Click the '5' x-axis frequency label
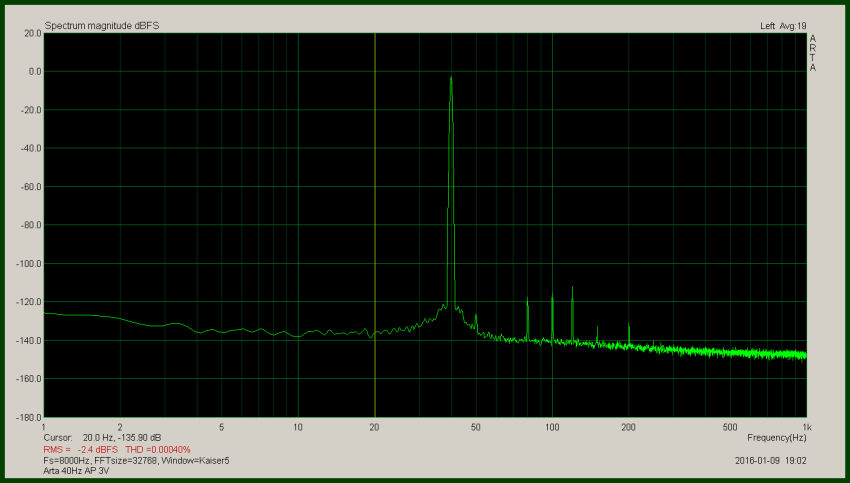 [x=221, y=427]
